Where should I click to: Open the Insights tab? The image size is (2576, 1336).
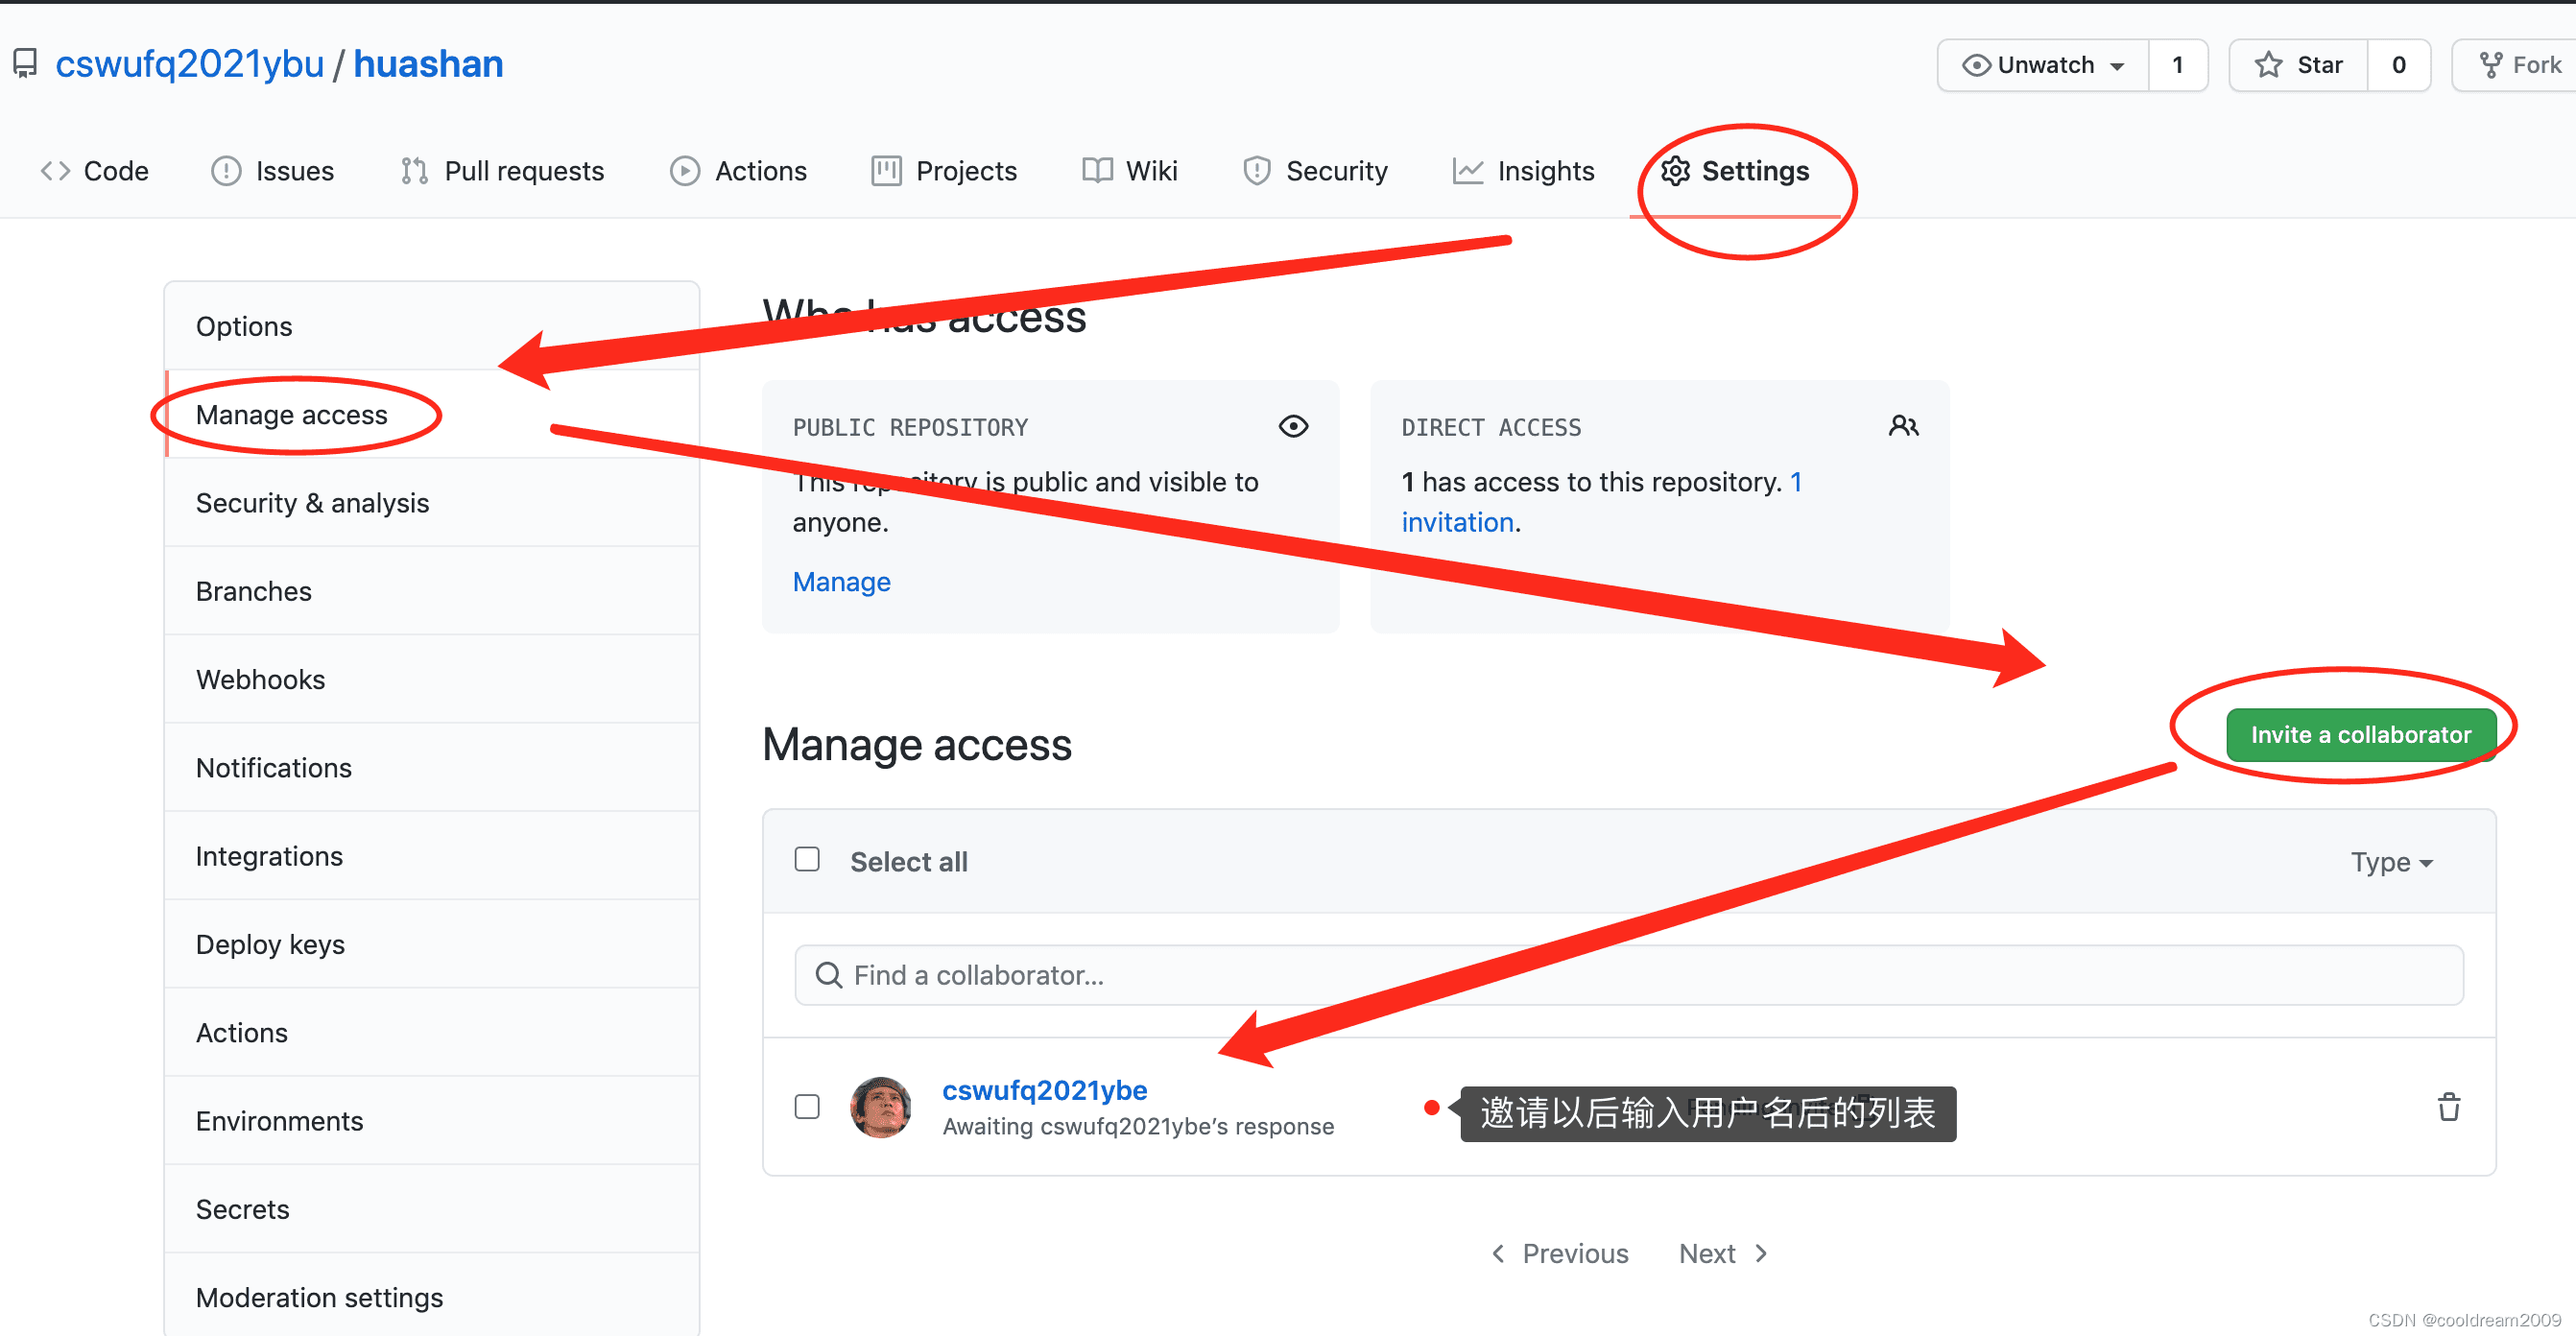pyautogui.click(x=1524, y=171)
